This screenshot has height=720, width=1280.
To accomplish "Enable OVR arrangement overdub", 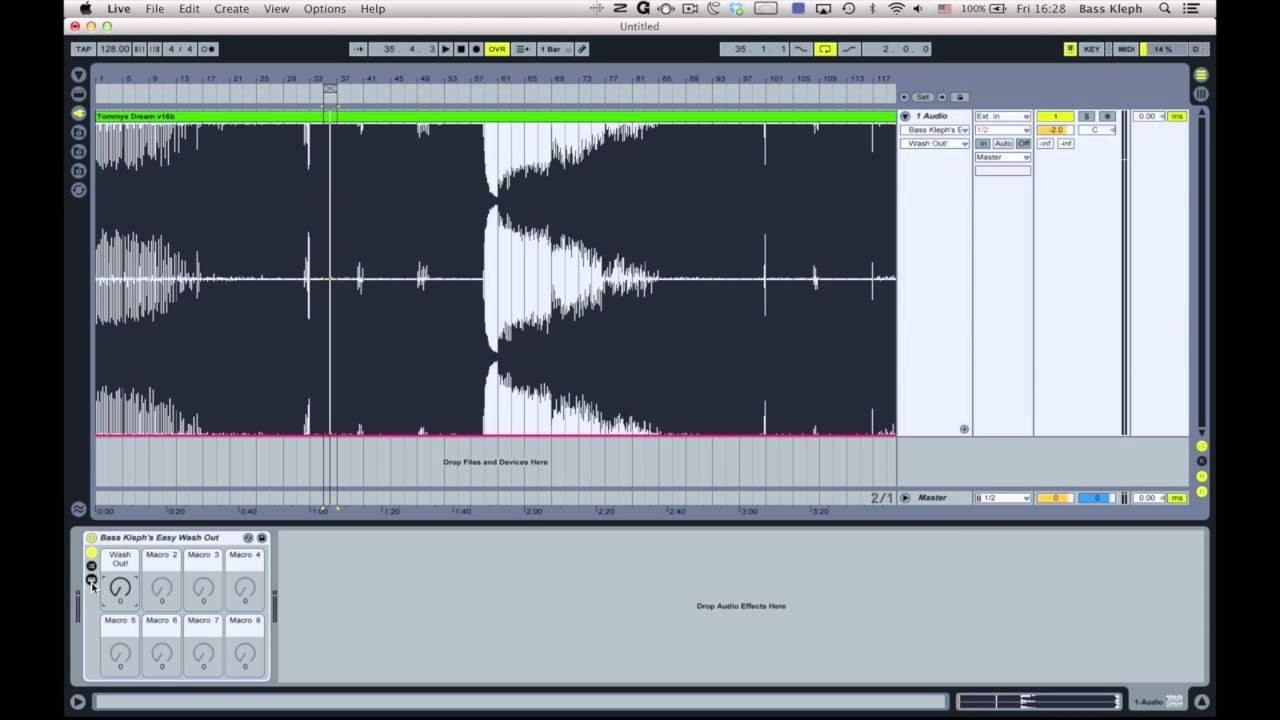I will click(497, 49).
